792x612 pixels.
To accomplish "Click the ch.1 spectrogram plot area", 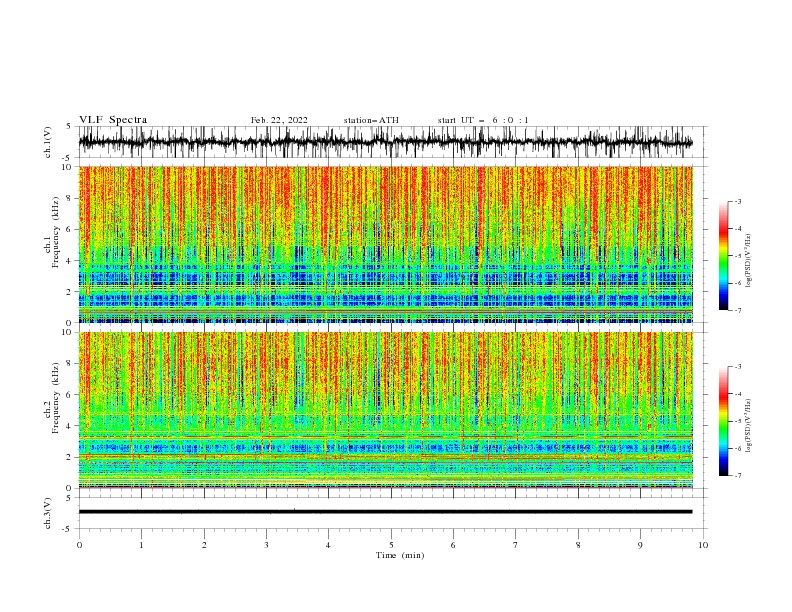I will coord(386,244).
